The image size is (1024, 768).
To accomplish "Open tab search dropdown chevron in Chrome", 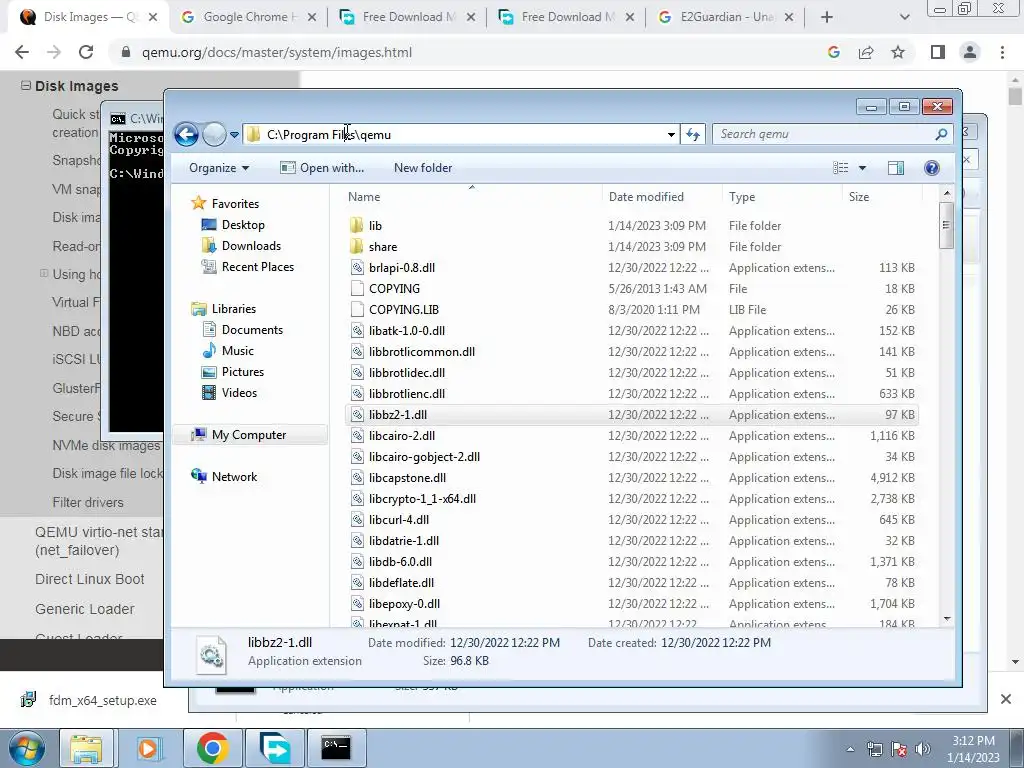I will tap(904, 17).
